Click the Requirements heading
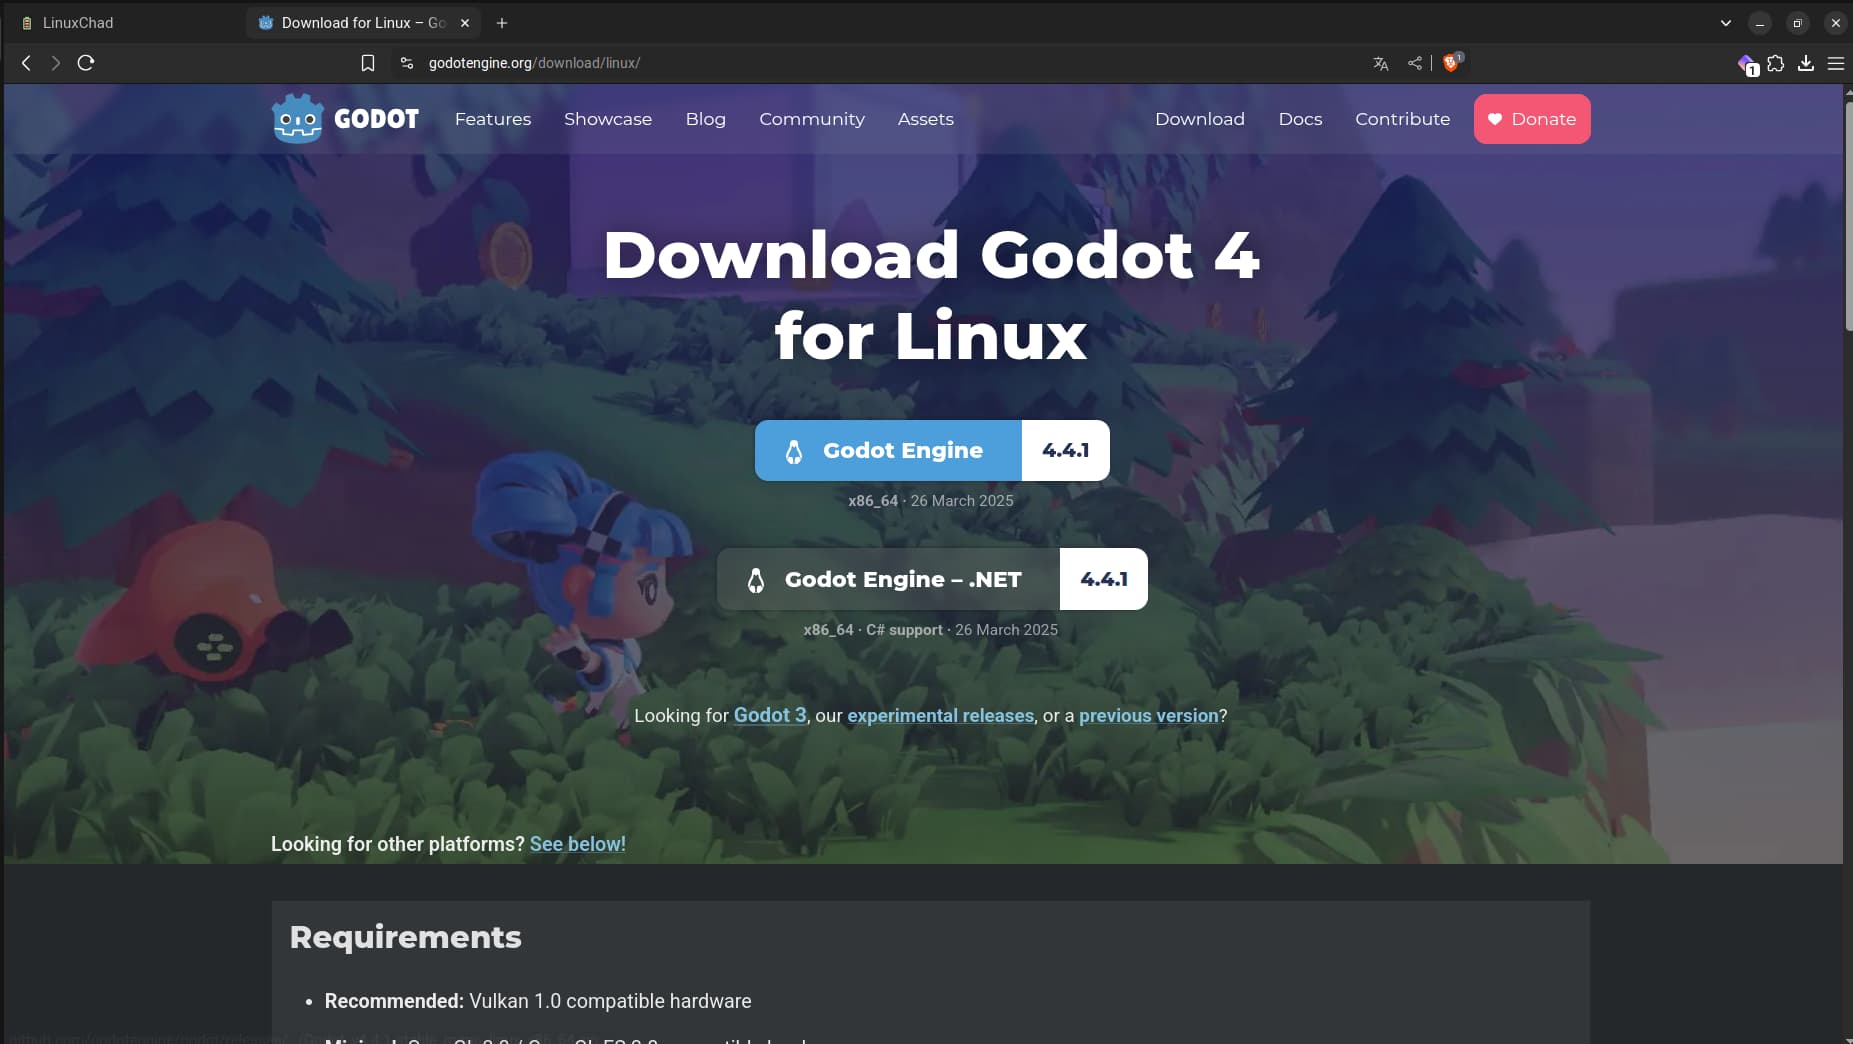Image resolution: width=1853 pixels, height=1044 pixels. 405,937
